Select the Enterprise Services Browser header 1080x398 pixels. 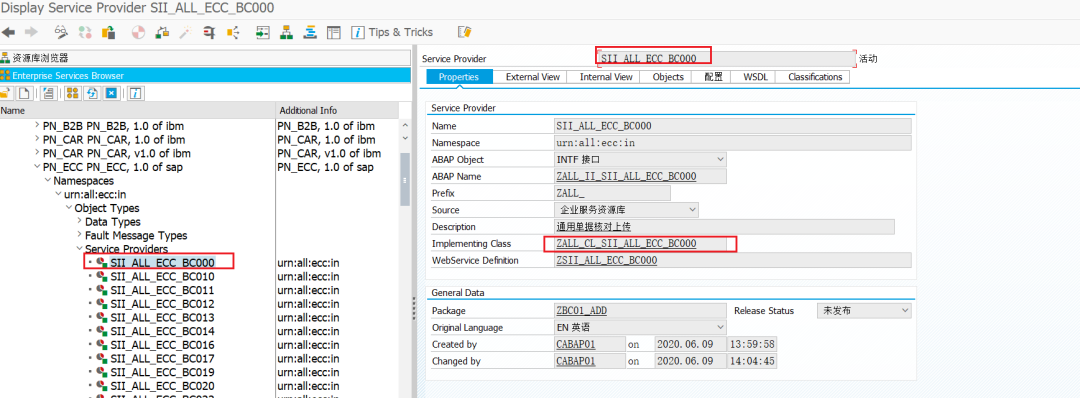click(205, 76)
